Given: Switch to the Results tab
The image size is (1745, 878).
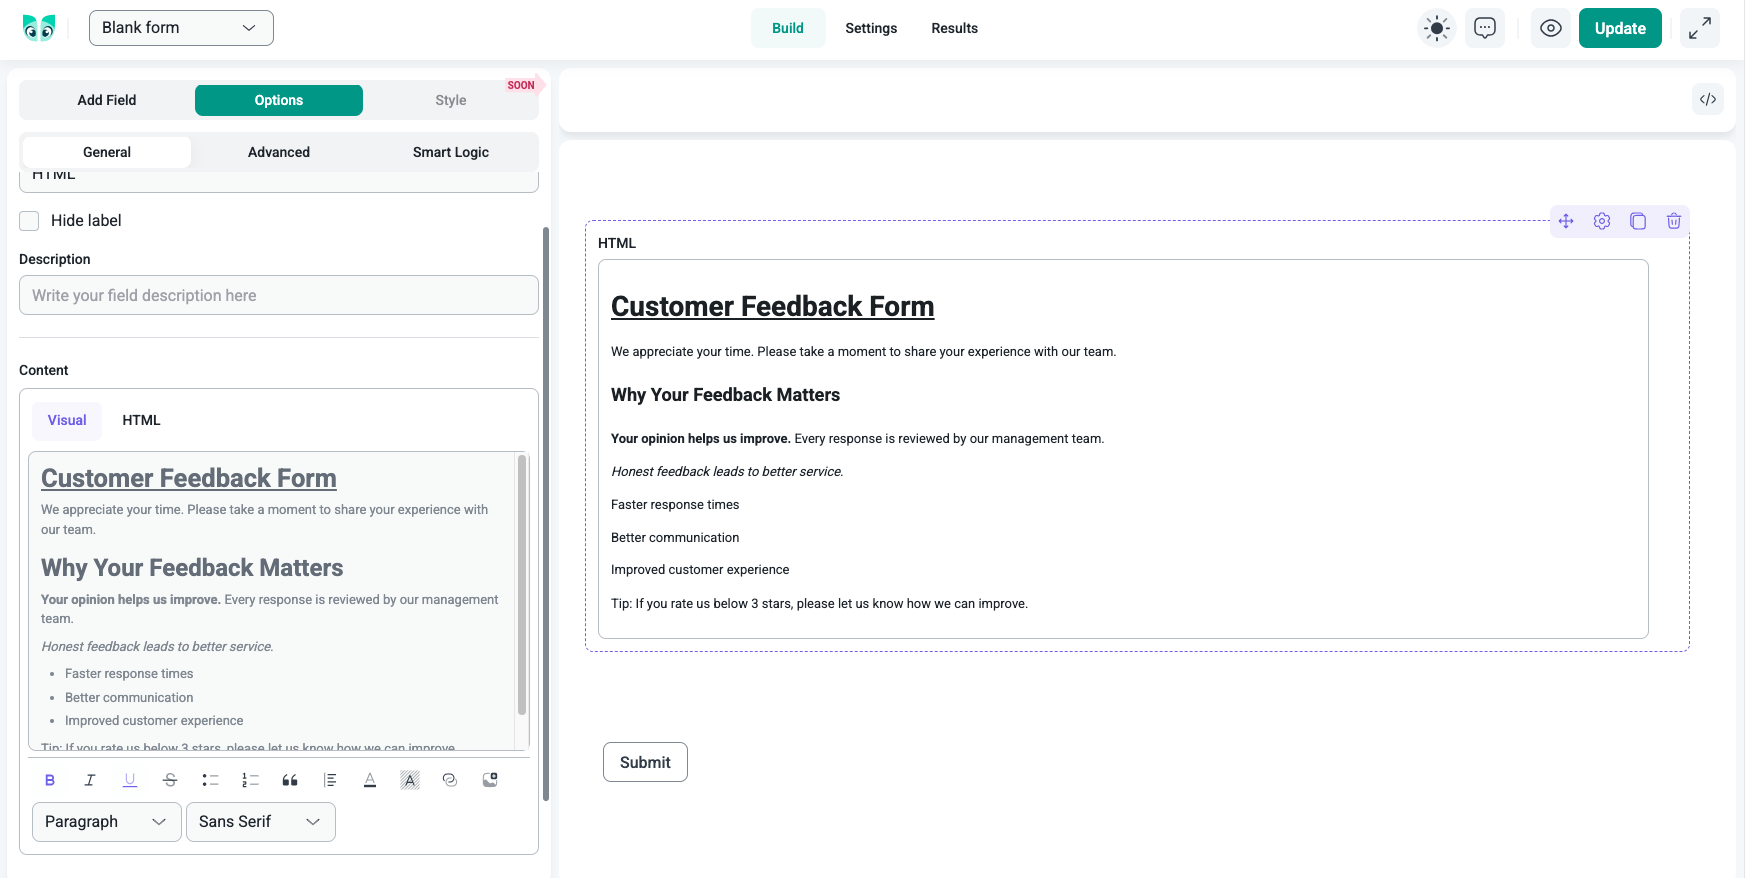Looking at the screenshot, I should (x=955, y=28).
